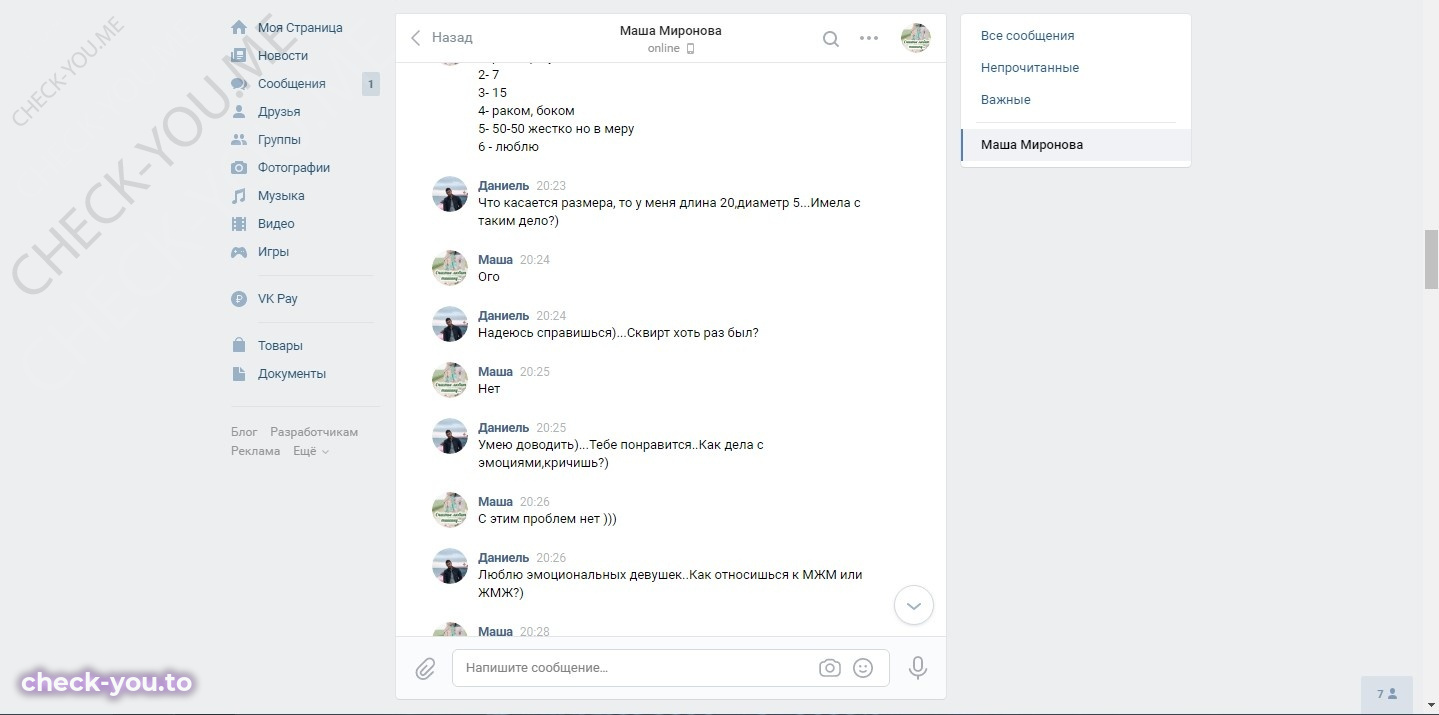The height and width of the screenshot is (715, 1439).
Task: Click the paperclip attachment icon
Action: click(425, 668)
